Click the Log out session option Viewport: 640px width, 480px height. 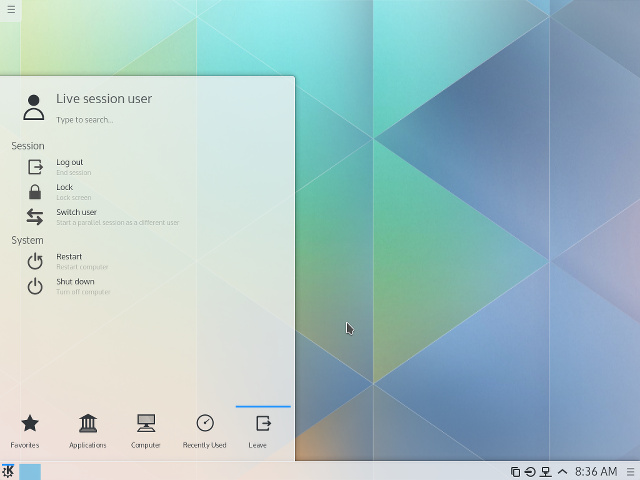70,166
